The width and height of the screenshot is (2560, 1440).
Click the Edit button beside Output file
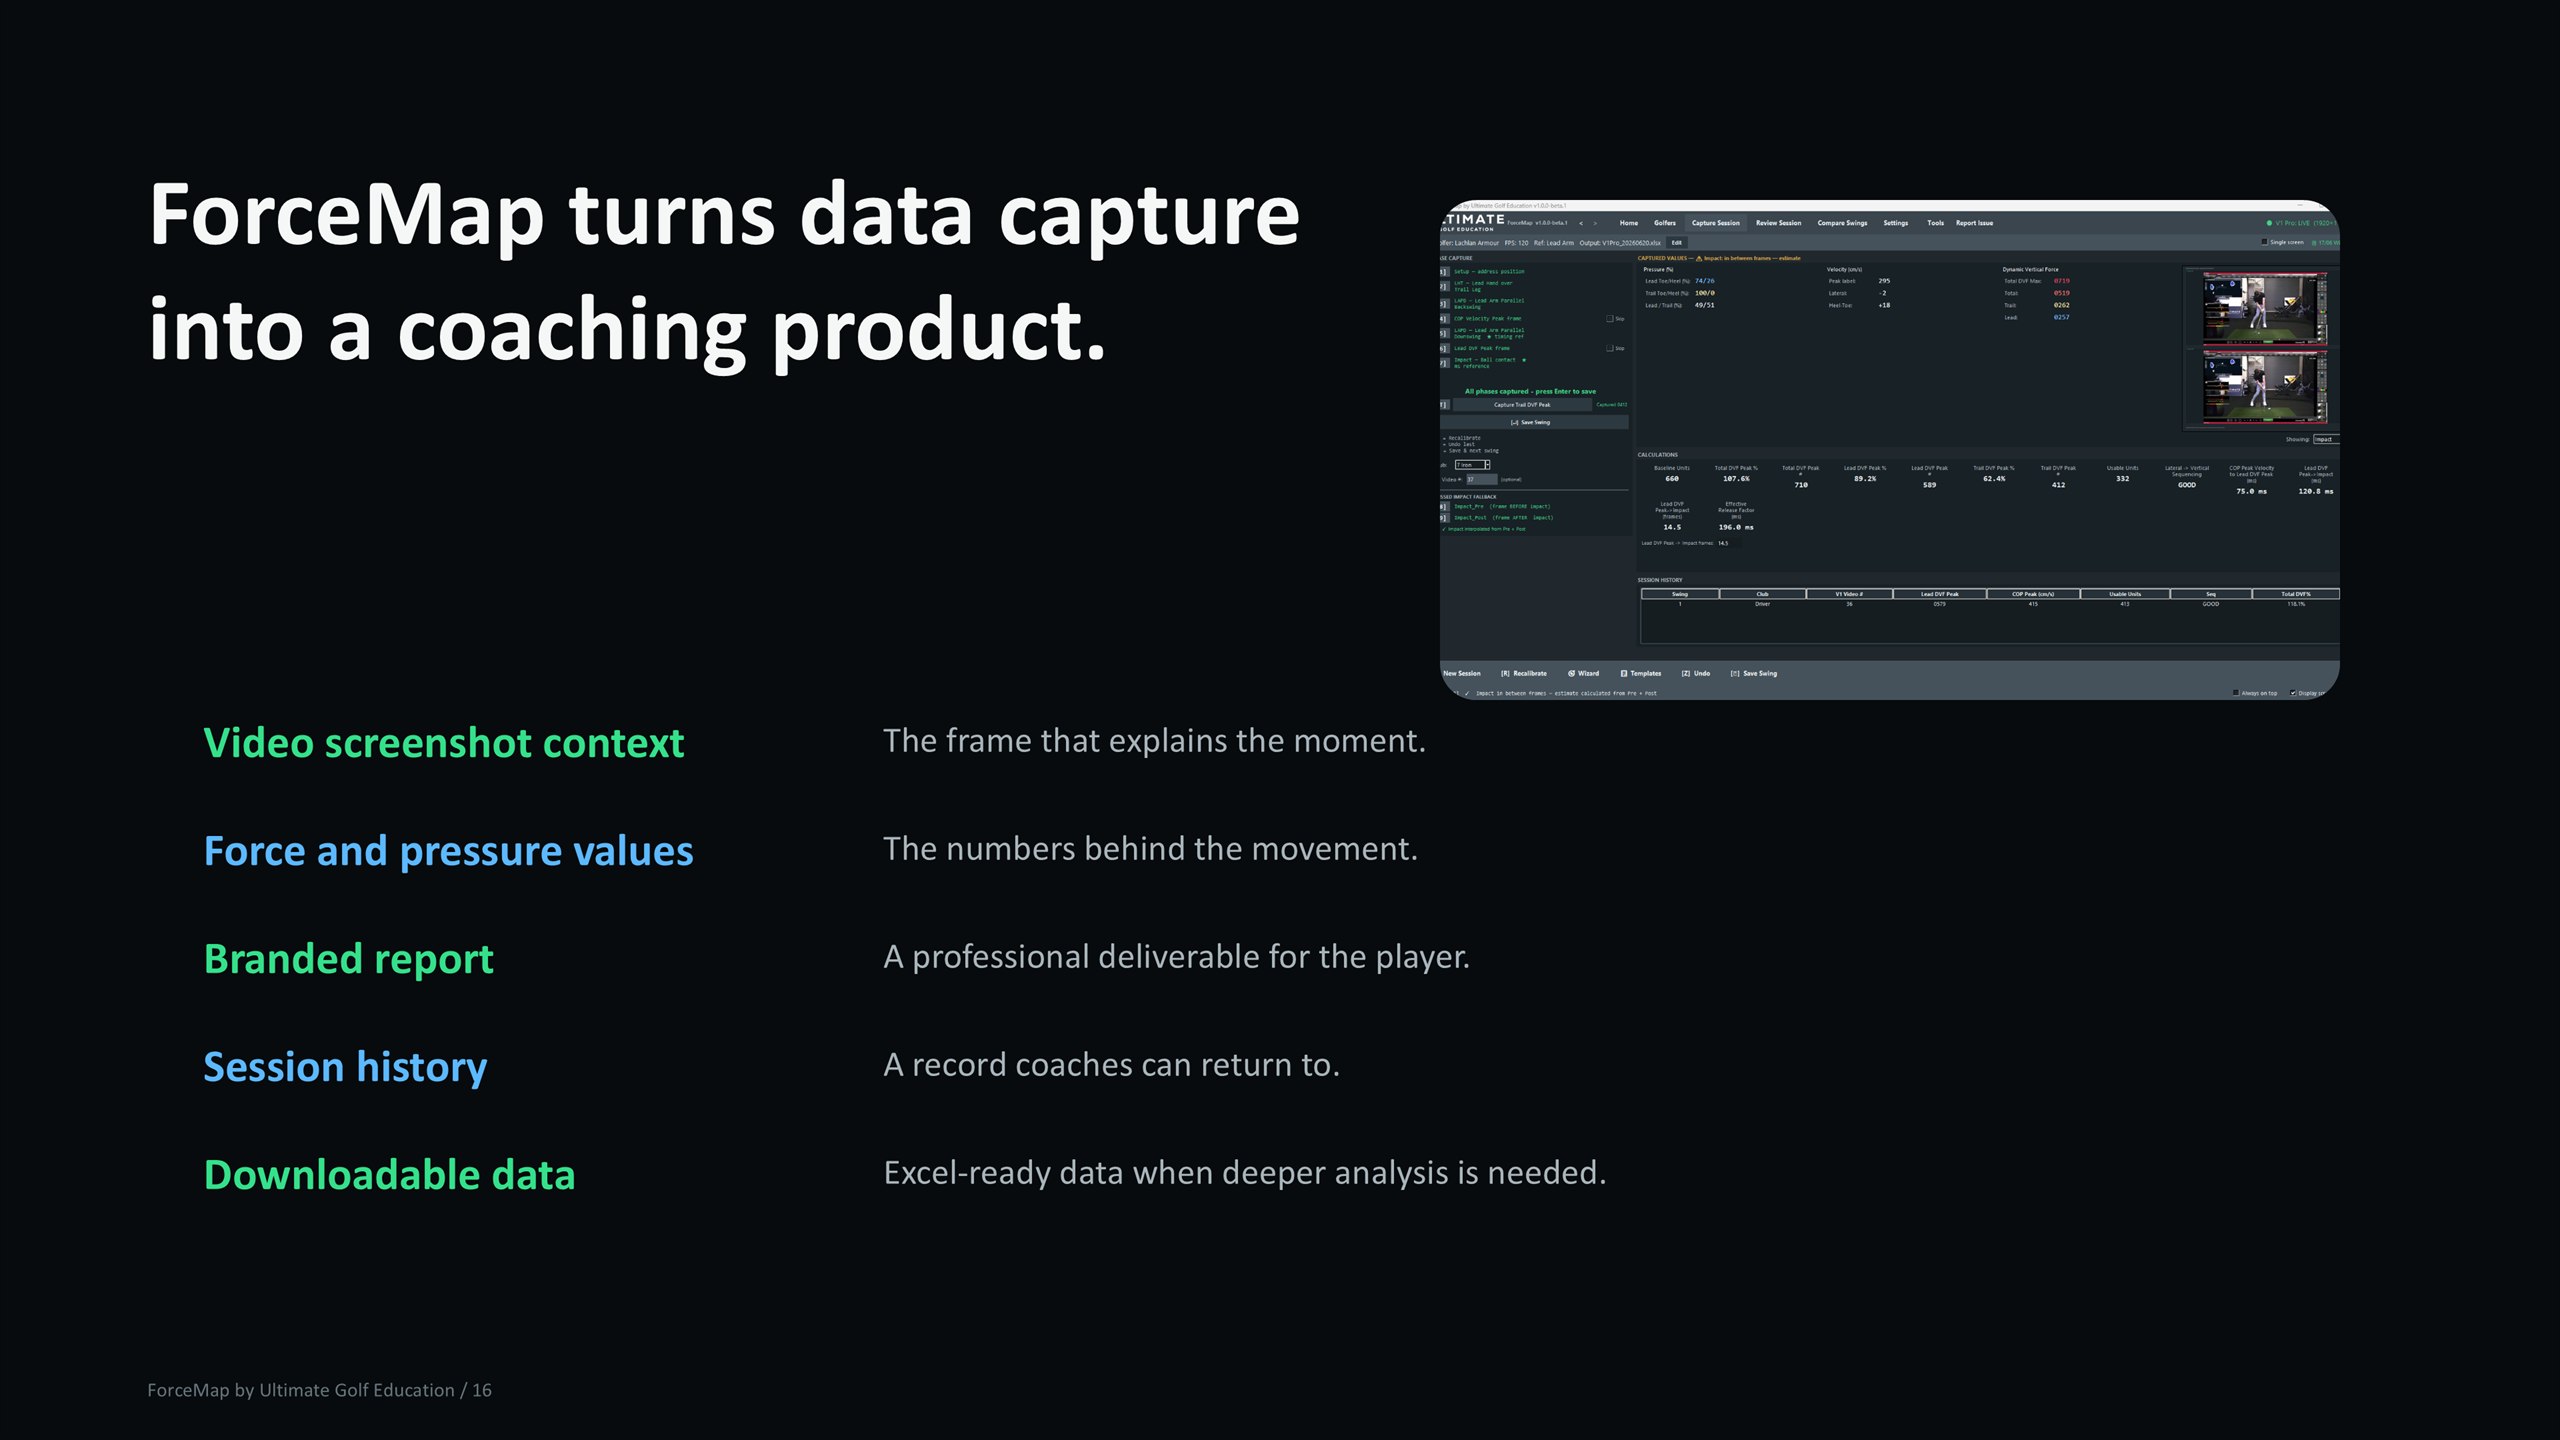(x=1677, y=242)
